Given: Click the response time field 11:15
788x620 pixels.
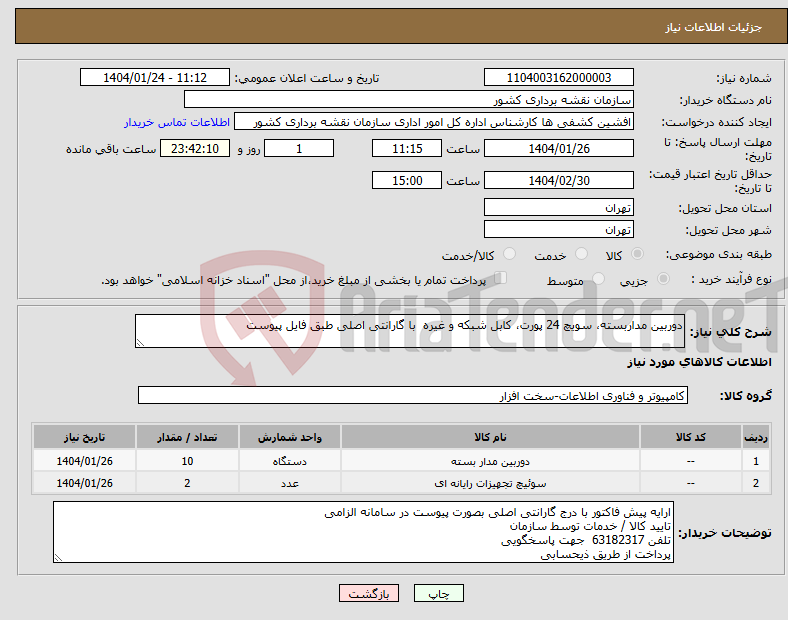Looking at the screenshot, I should [x=407, y=148].
